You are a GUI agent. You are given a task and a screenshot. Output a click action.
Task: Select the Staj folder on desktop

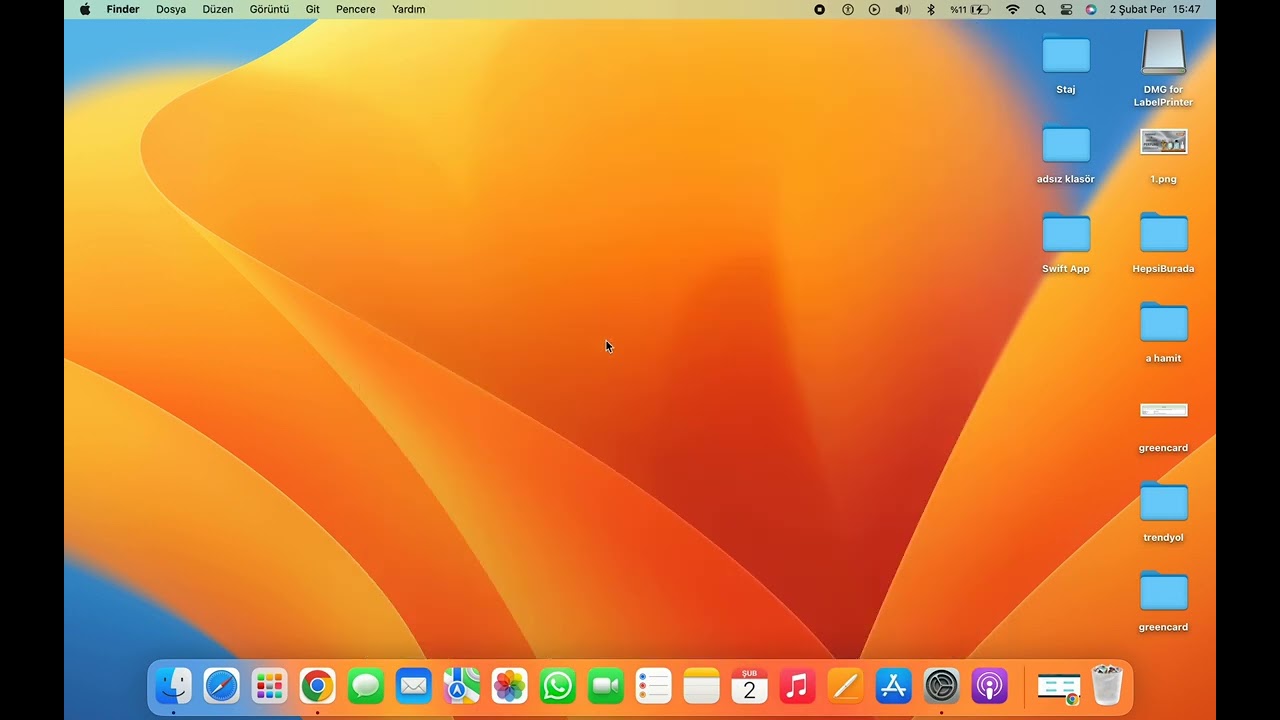click(x=1066, y=55)
